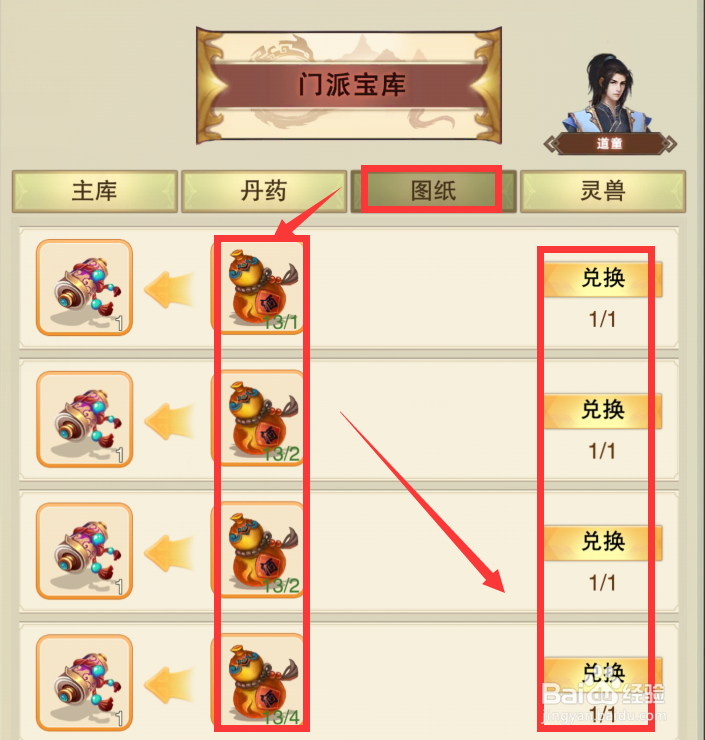Click the 门派宝库 title banner

349,85
